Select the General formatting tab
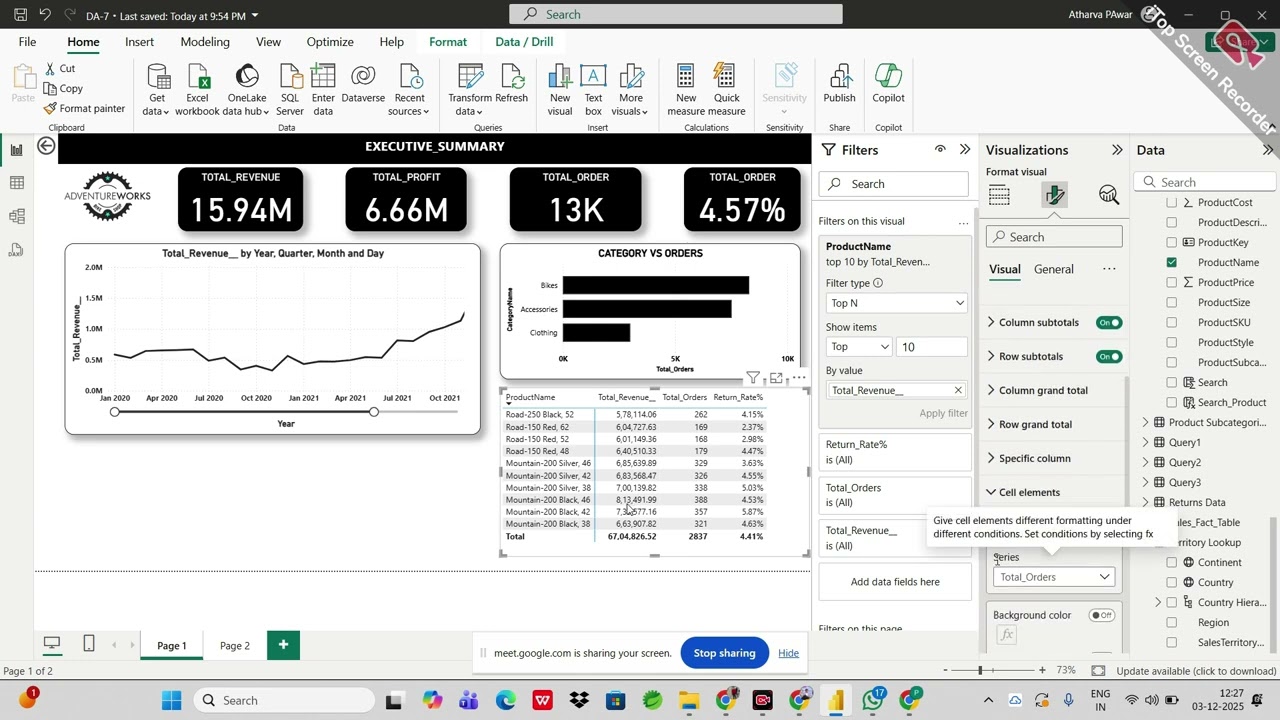 coord(1053,269)
